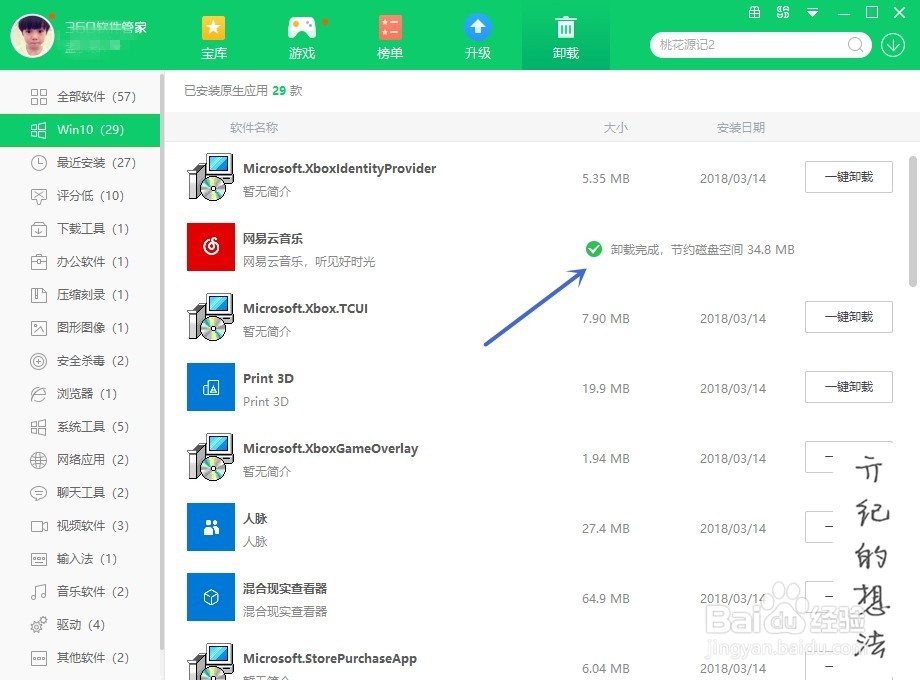This screenshot has width=920, height=680.
Task: Click the 混合现实查看器 title text
Action: tap(285, 588)
